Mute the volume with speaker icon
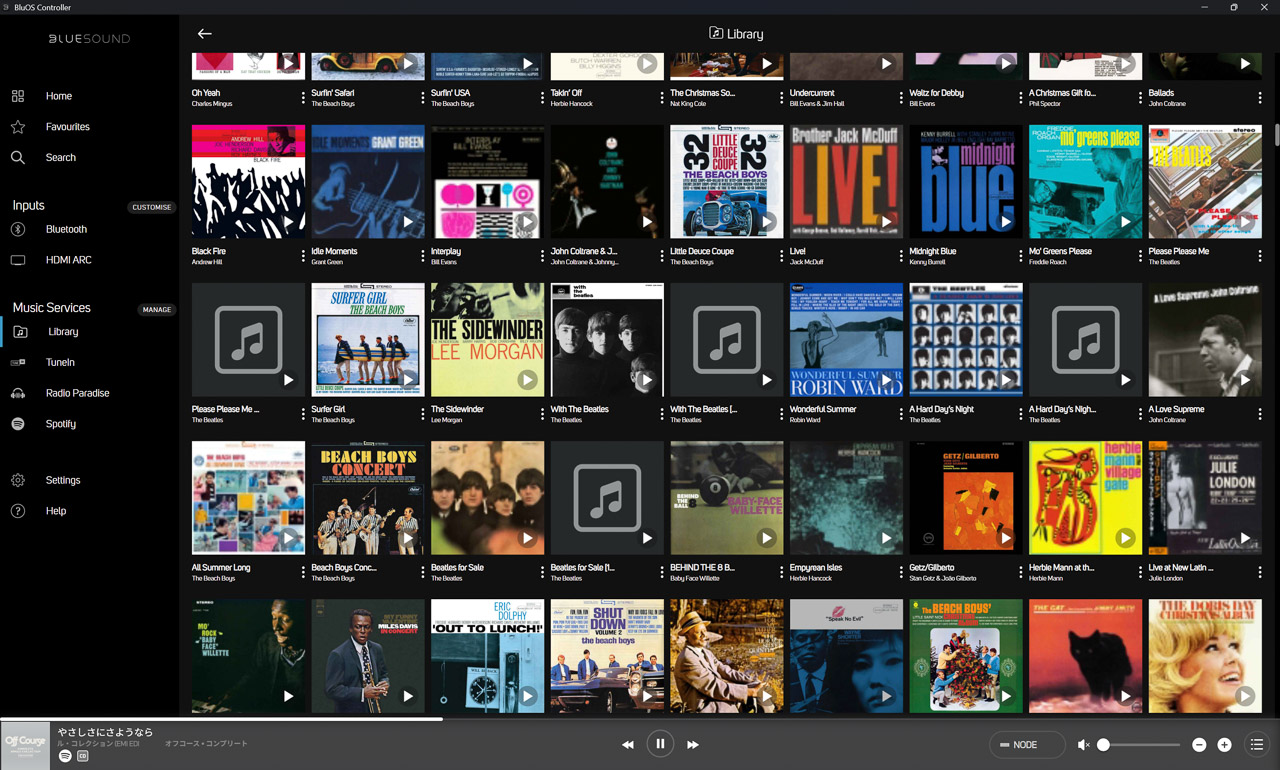 coord(1083,745)
